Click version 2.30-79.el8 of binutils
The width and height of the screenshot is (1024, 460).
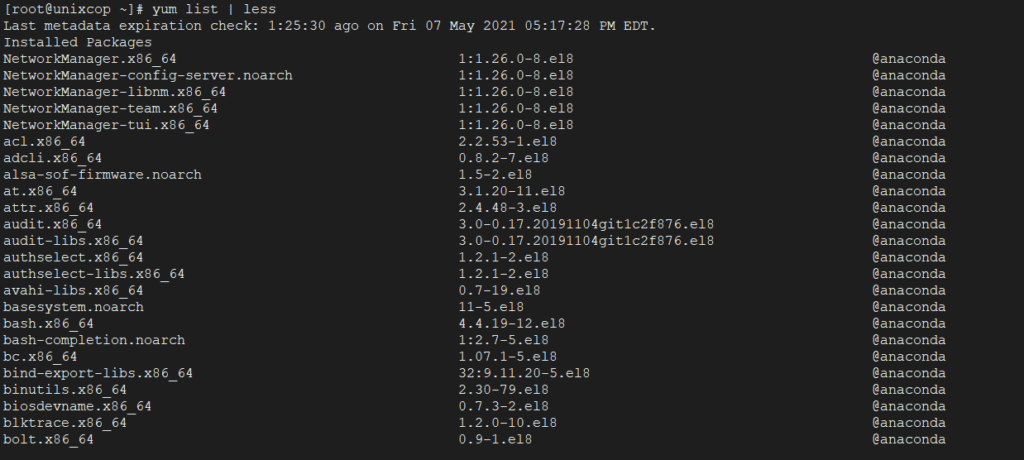click(504, 389)
